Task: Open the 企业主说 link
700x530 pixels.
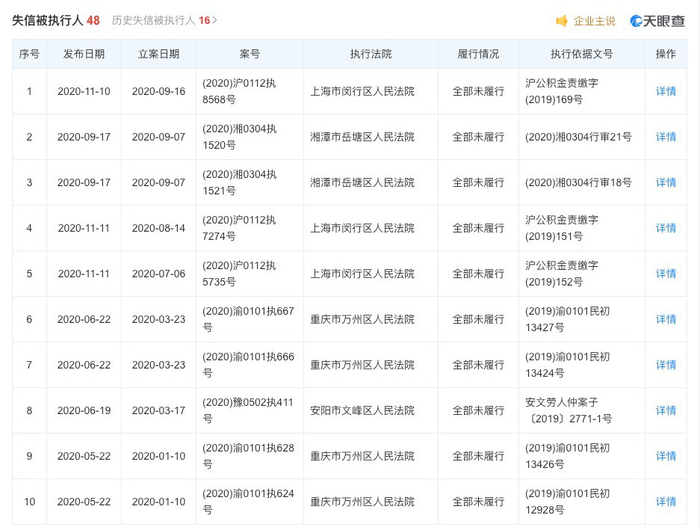Action: (594, 21)
